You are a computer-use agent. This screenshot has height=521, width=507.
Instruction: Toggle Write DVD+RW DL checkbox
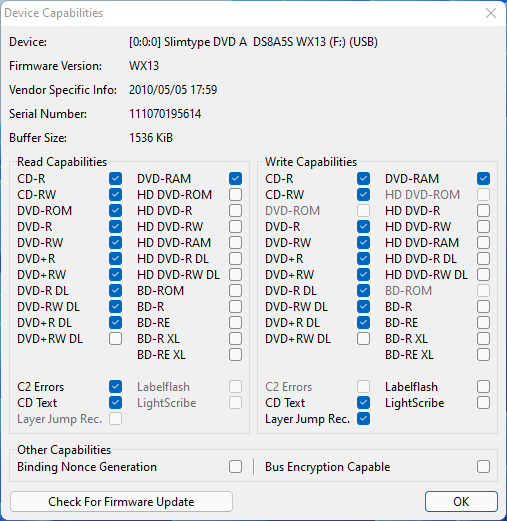(x=363, y=338)
